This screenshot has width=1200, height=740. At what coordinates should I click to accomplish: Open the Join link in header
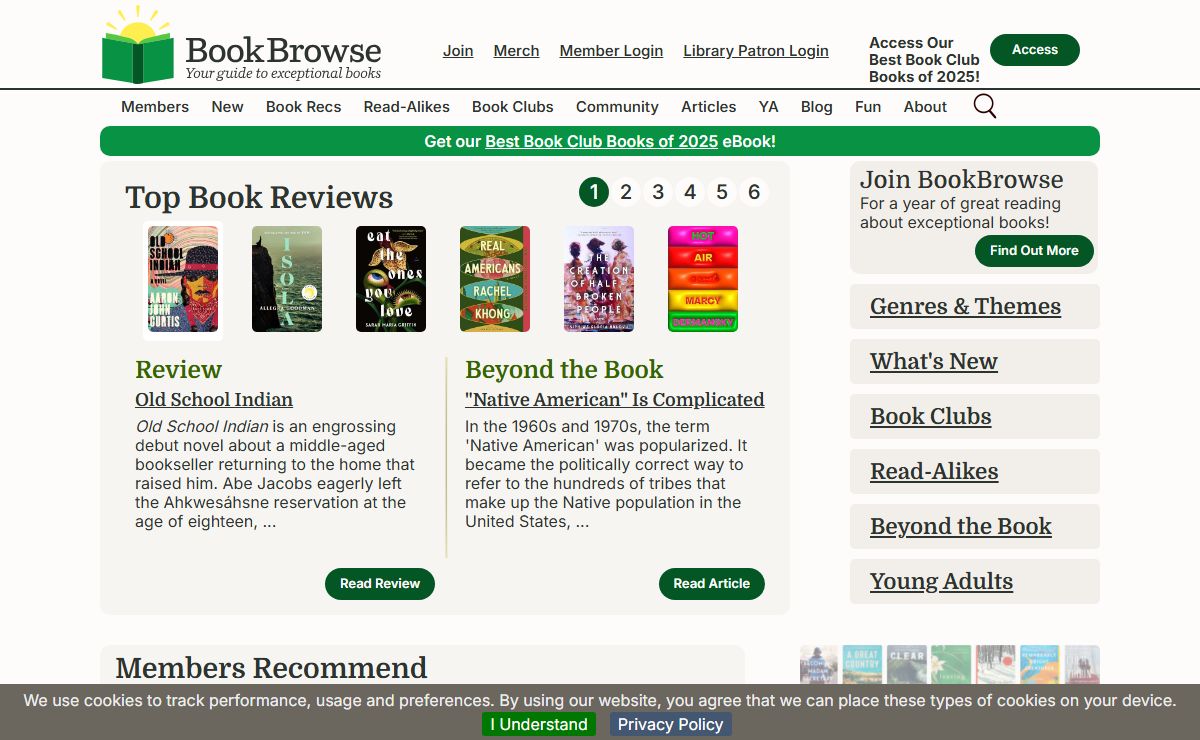tap(458, 51)
